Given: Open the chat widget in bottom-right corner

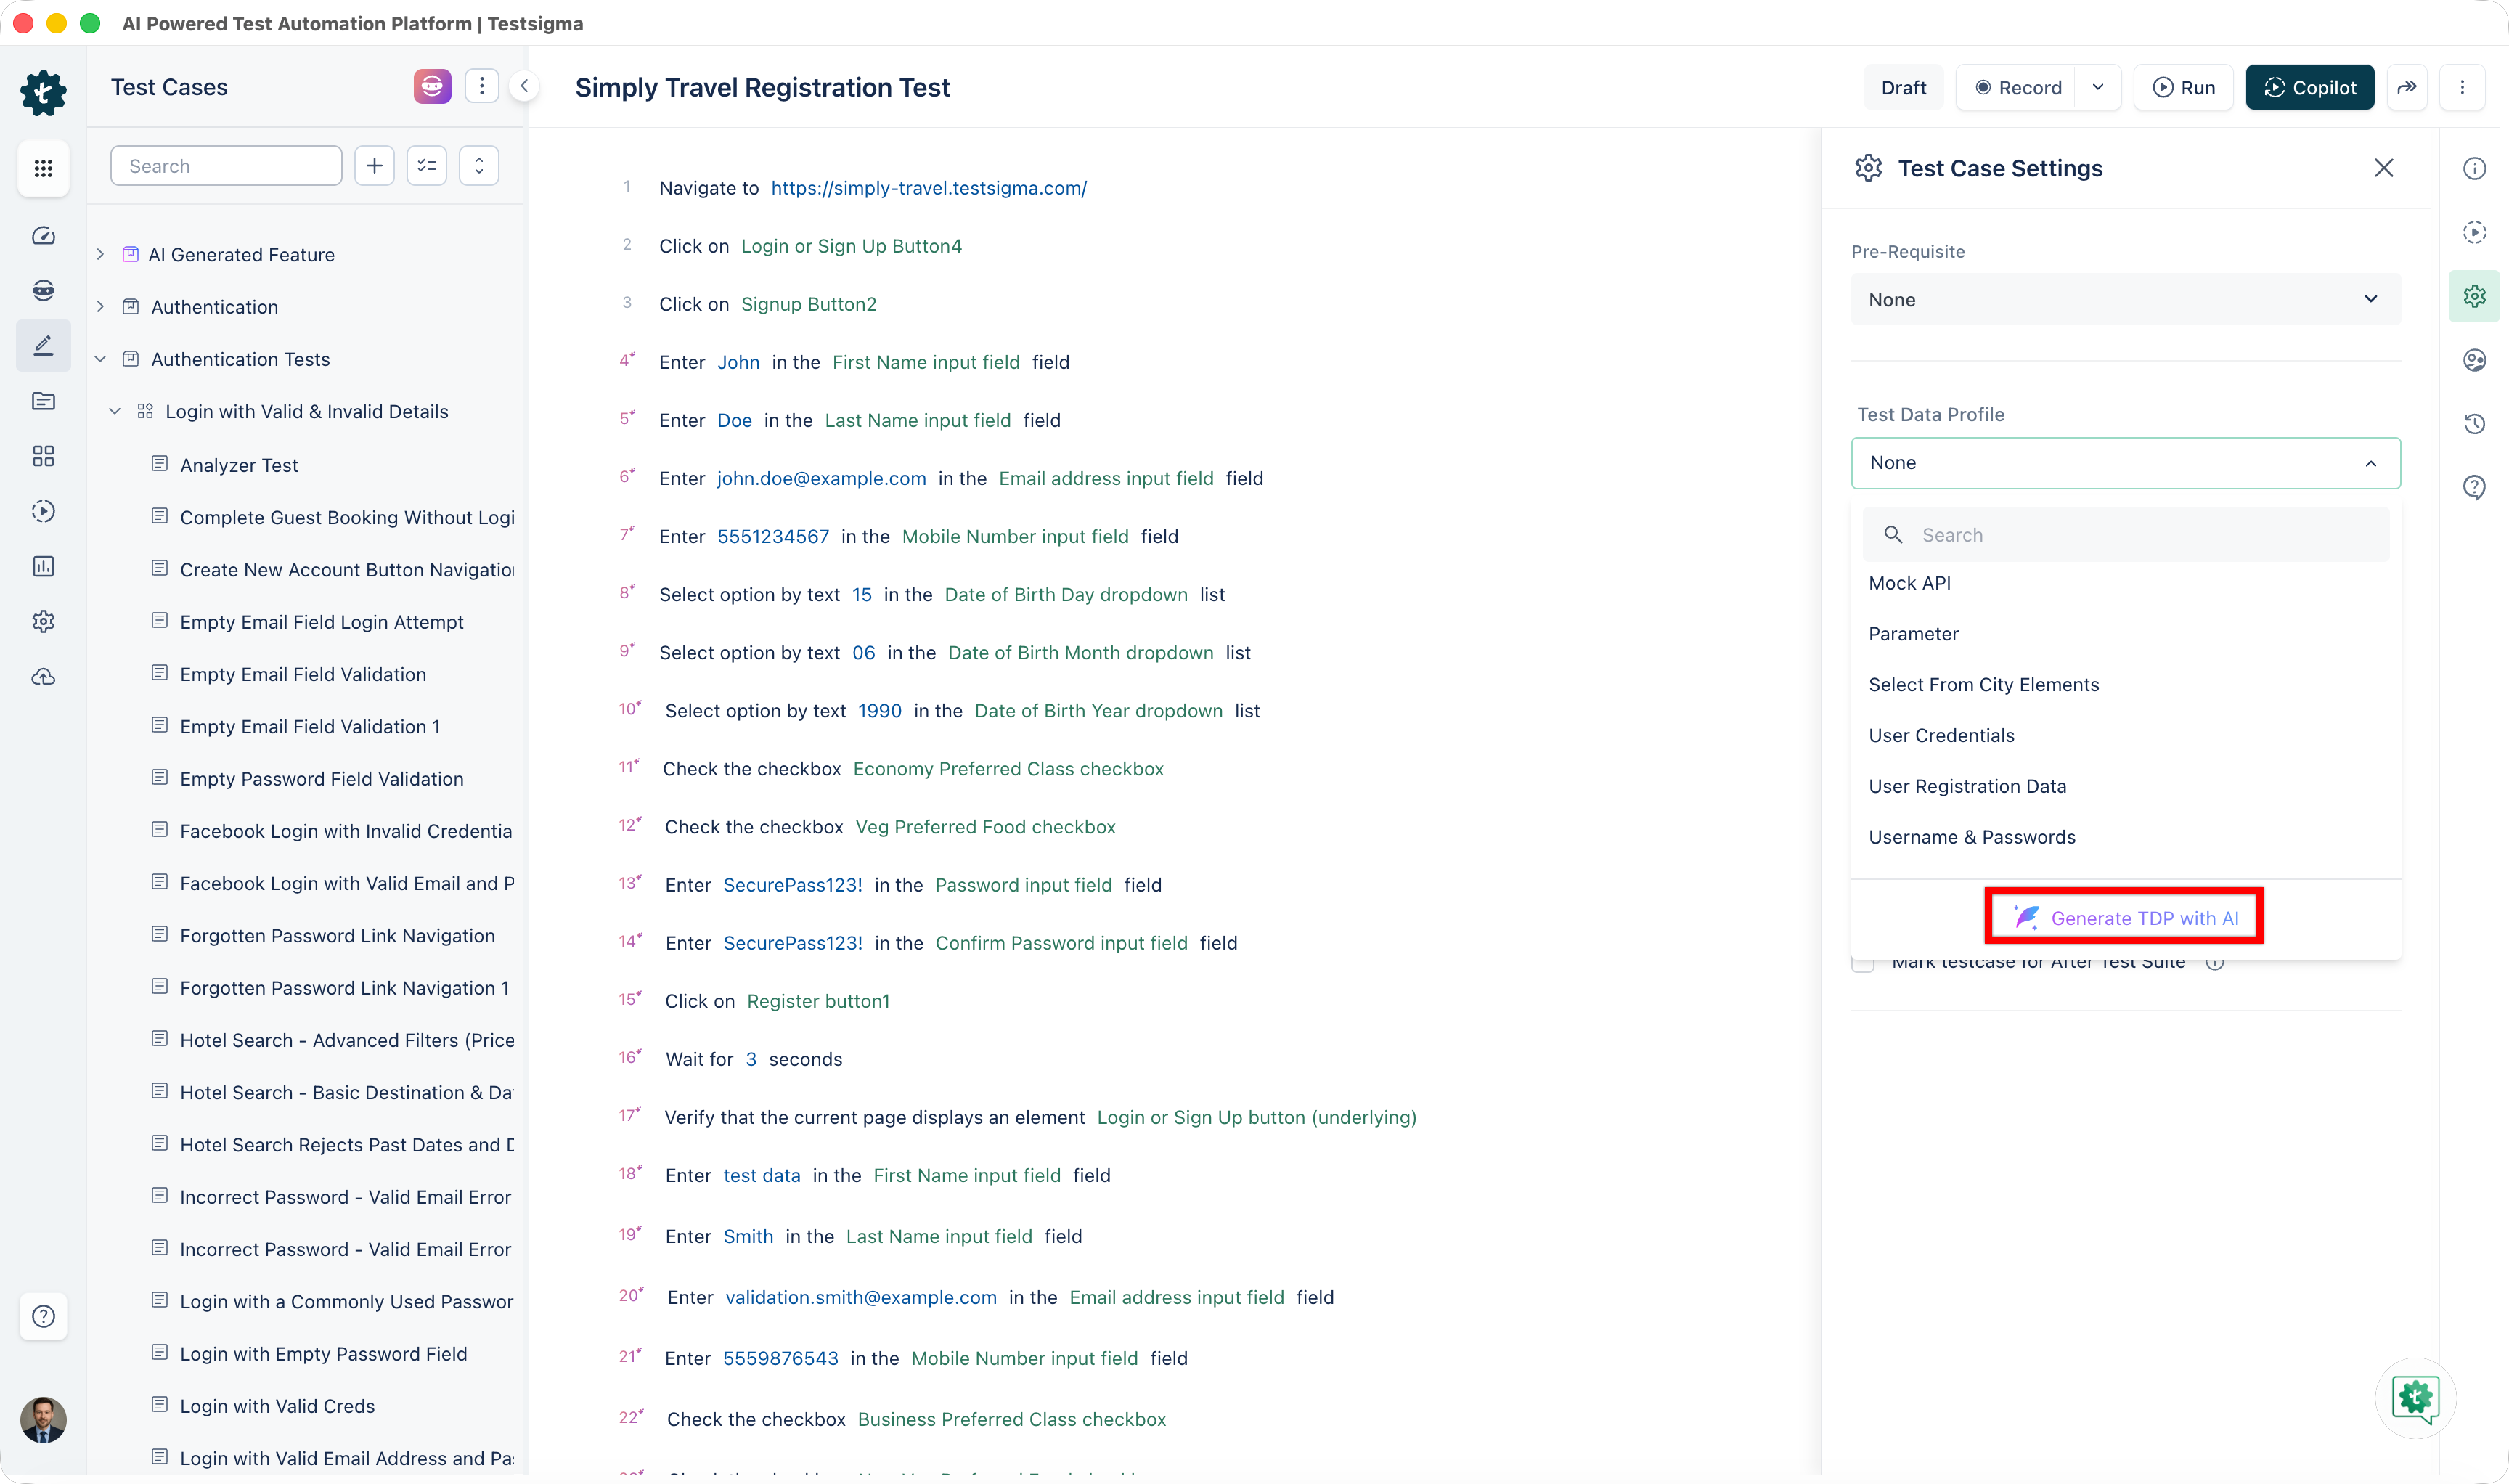Looking at the screenshot, I should click(x=2416, y=1398).
